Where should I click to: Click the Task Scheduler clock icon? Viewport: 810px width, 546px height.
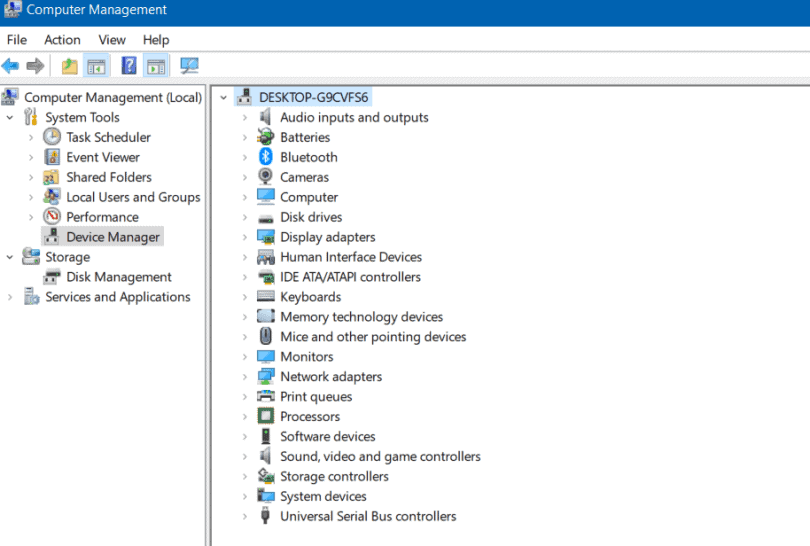click(52, 137)
